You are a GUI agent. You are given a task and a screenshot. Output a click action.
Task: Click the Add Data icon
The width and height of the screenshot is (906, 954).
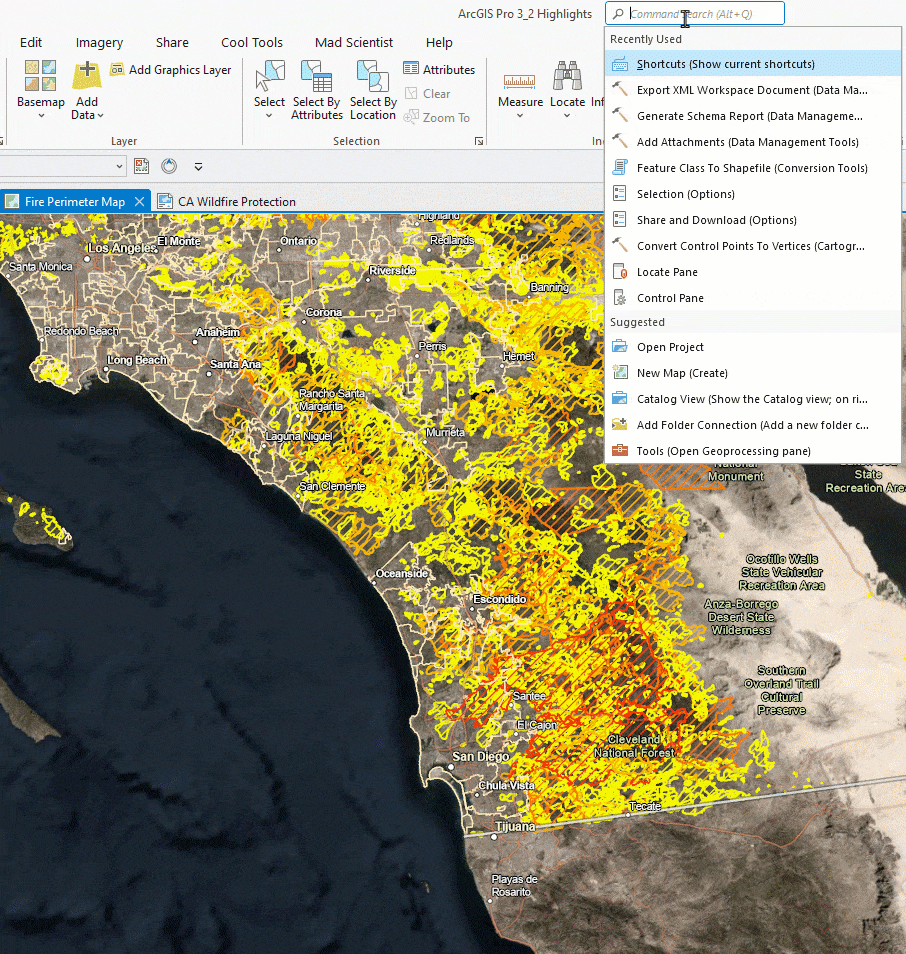click(x=87, y=75)
